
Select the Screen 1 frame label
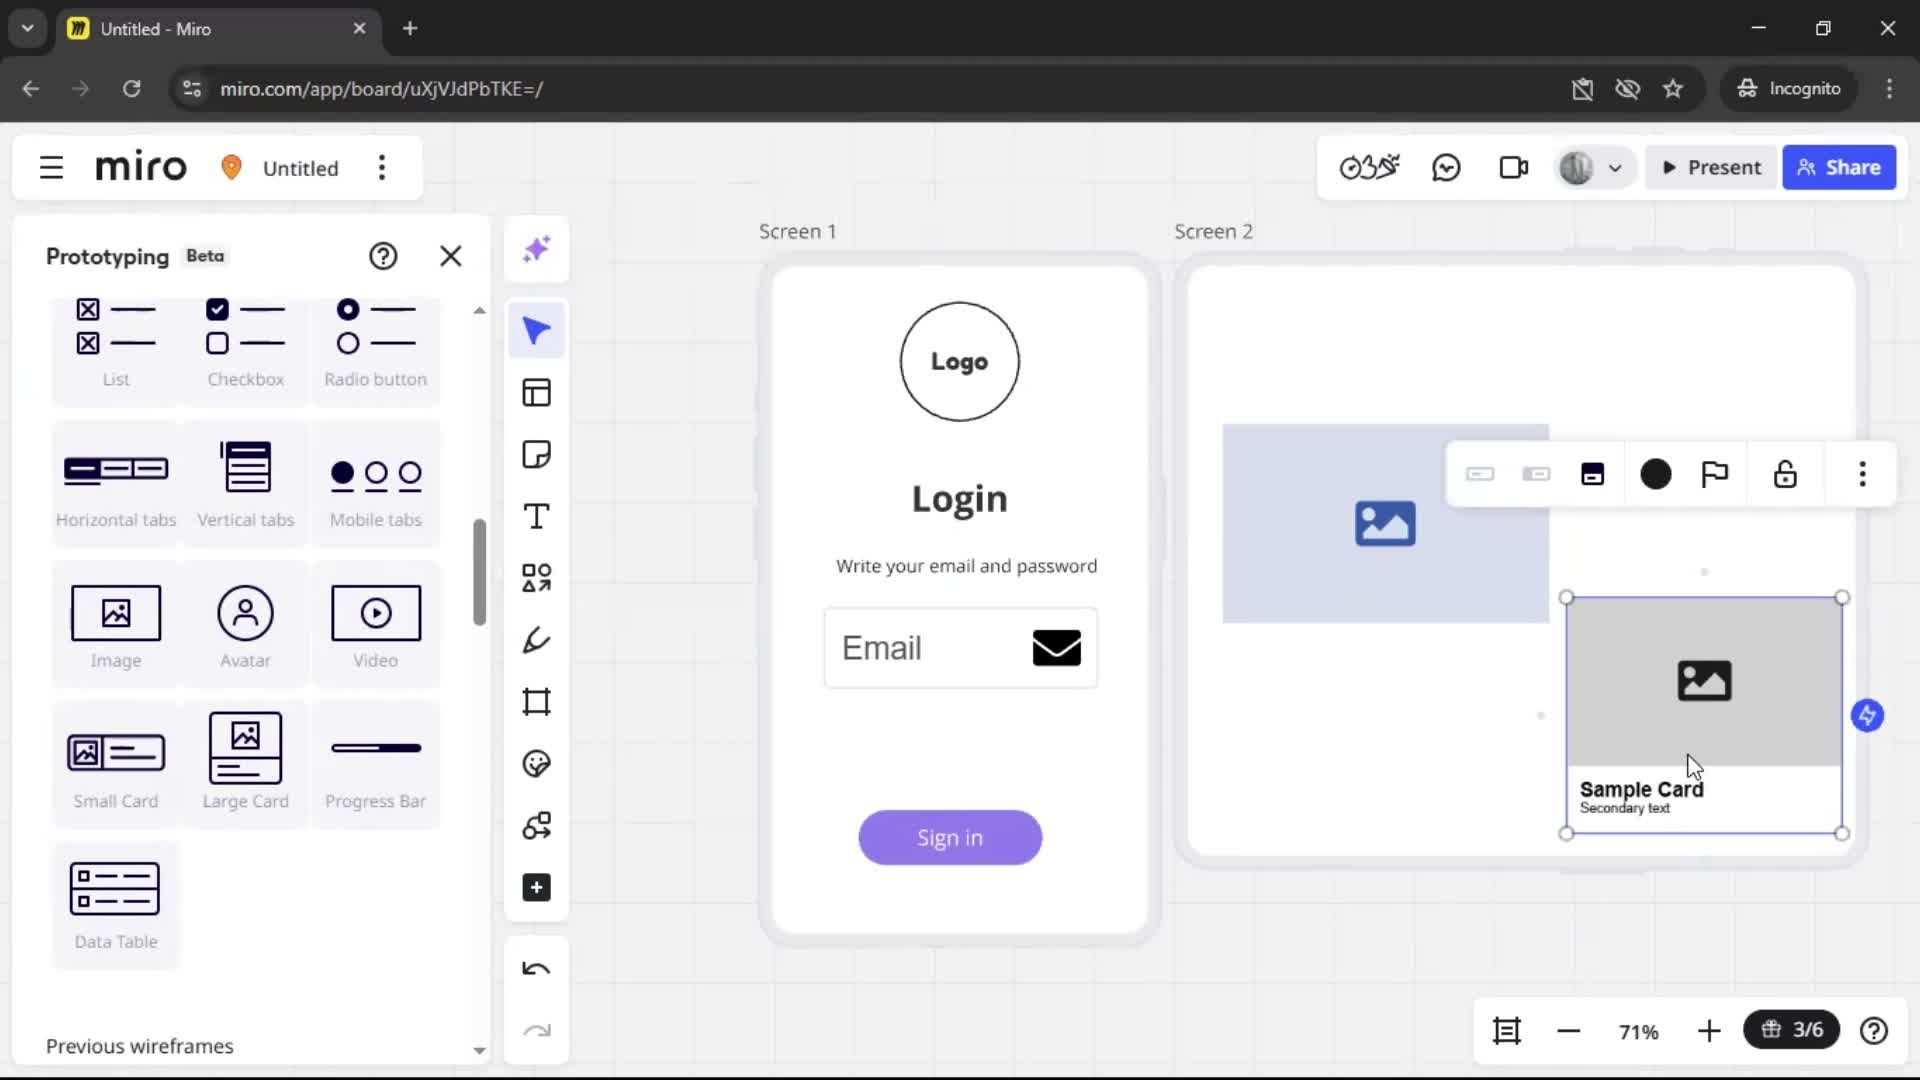797,232
